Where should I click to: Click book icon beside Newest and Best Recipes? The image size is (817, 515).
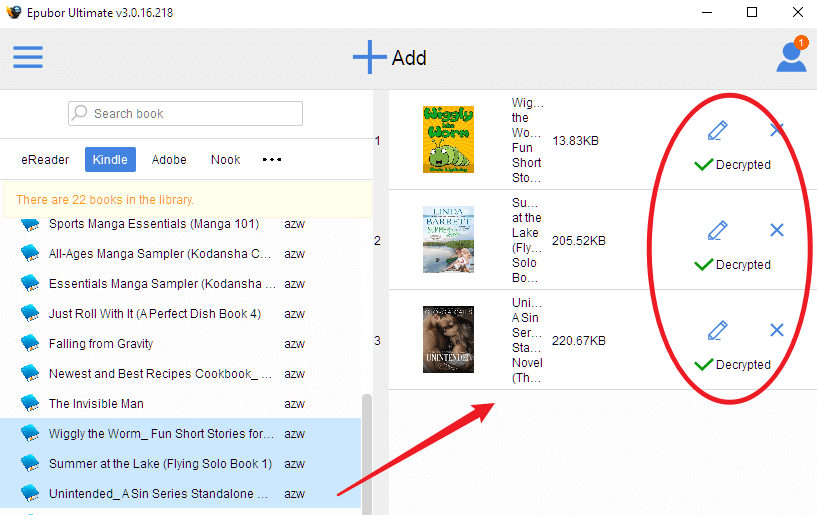[x=30, y=373]
